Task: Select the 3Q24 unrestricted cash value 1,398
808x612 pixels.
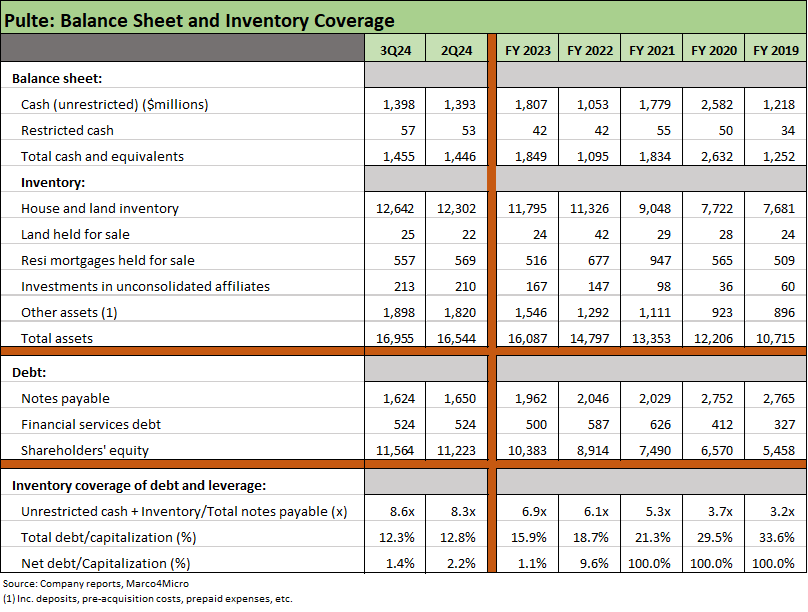Action: coord(398,105)
